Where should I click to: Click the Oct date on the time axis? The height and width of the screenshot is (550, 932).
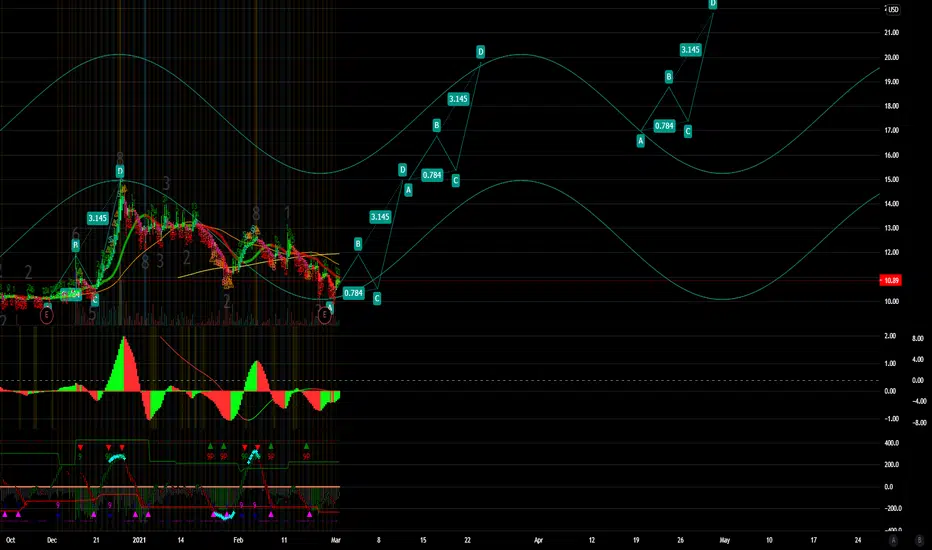click(10, 540)
